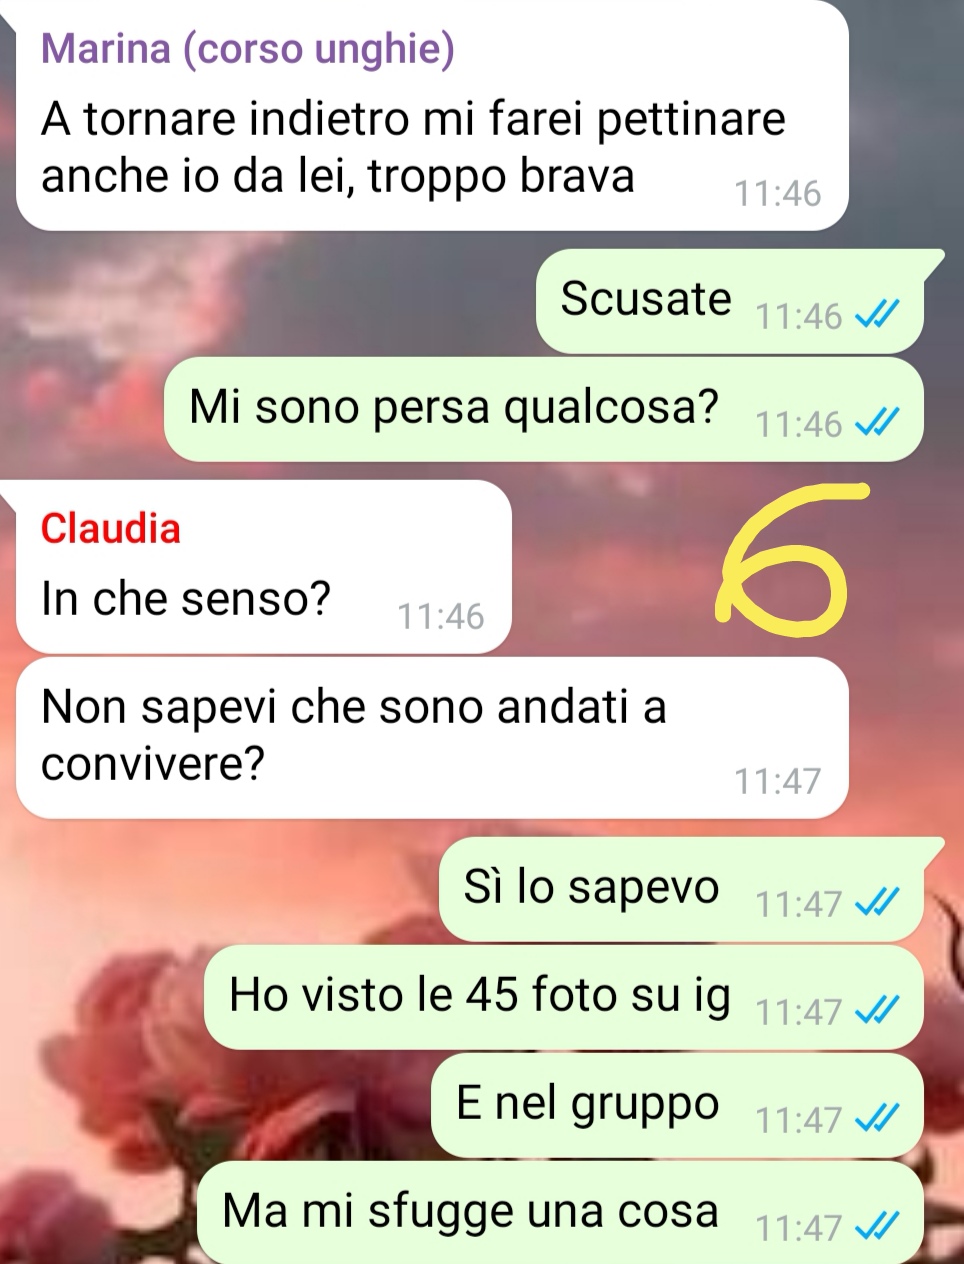Tap the 11:46 timestamp on Marina's message

coord(777,193)
